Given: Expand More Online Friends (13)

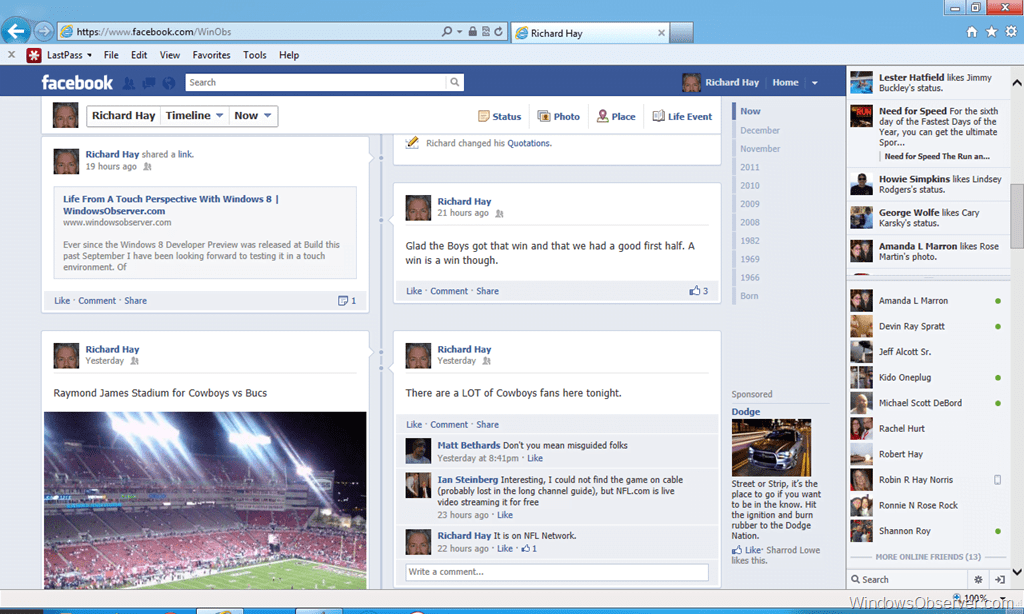Looking at the screenshot, I should (x=928, y=557).
